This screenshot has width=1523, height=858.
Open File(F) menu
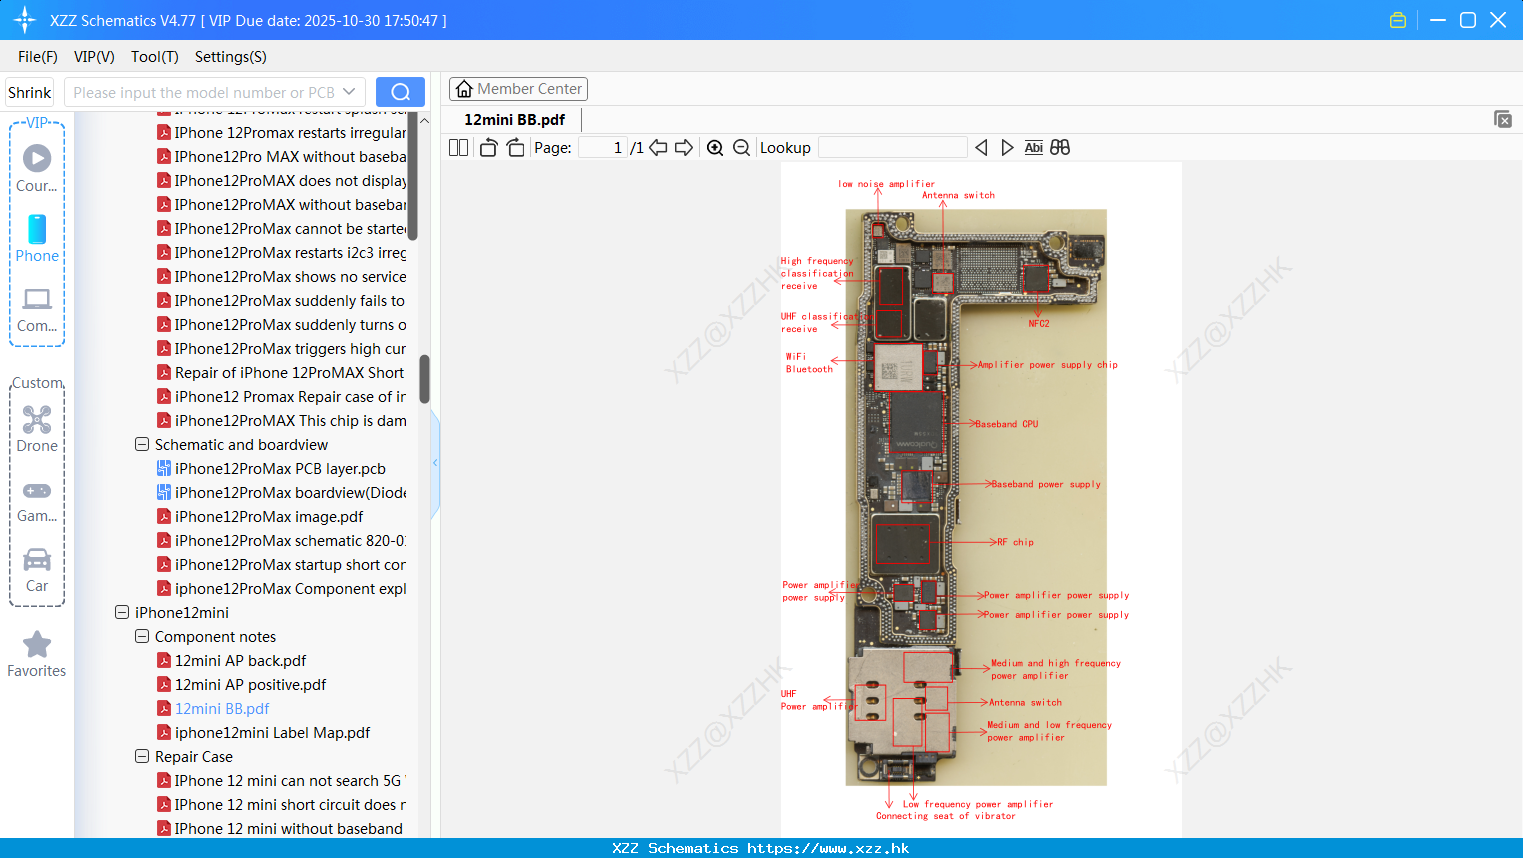tap(38, 57)
